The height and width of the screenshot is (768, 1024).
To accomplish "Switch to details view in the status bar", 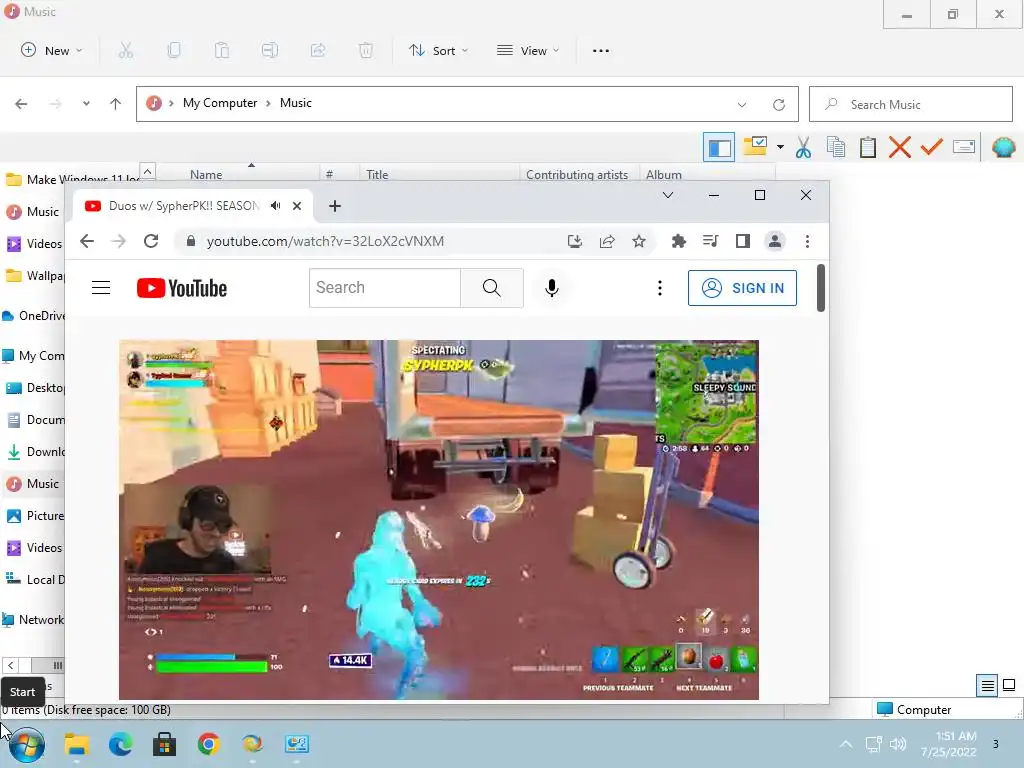I will pyautogui.click(x=987, y=685).
